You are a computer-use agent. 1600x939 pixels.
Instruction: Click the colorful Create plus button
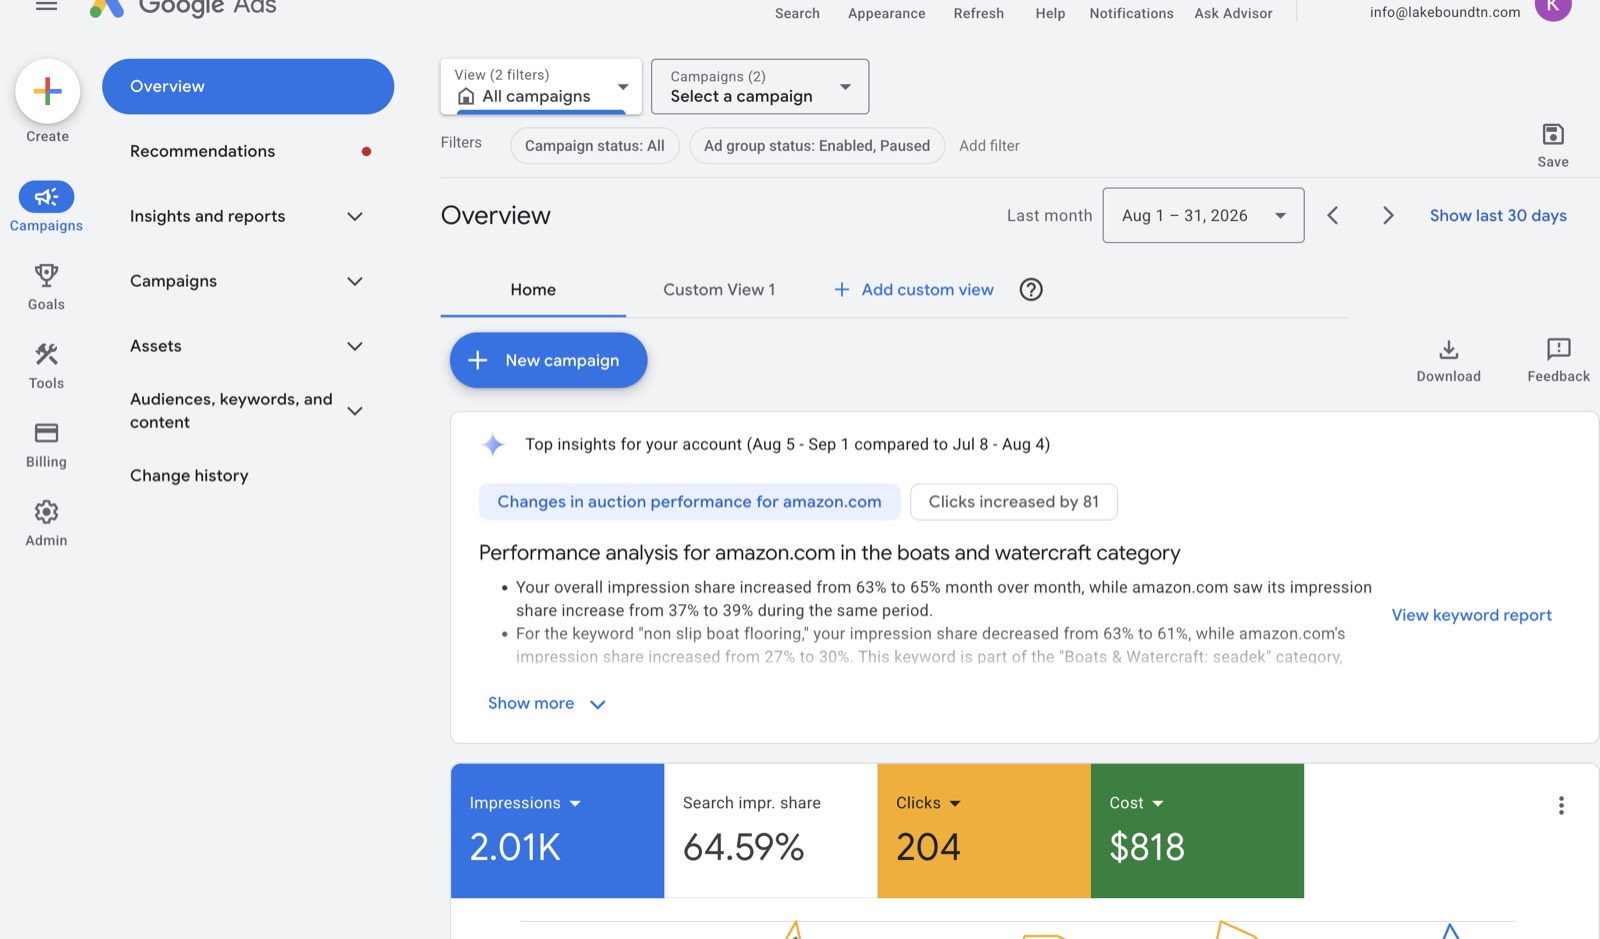coord(47,91)
